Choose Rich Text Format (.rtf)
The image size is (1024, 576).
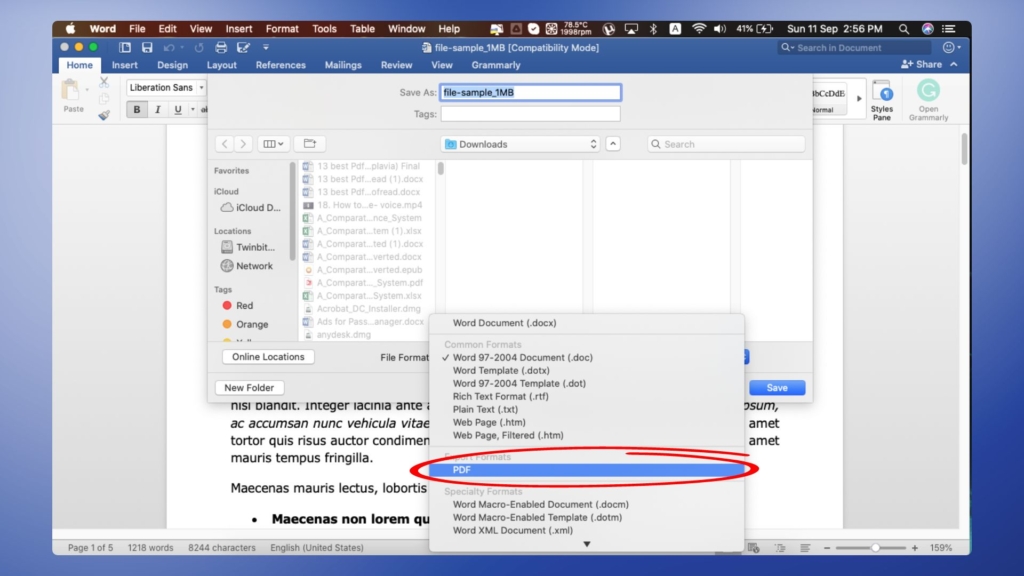[x=586, y=396]
